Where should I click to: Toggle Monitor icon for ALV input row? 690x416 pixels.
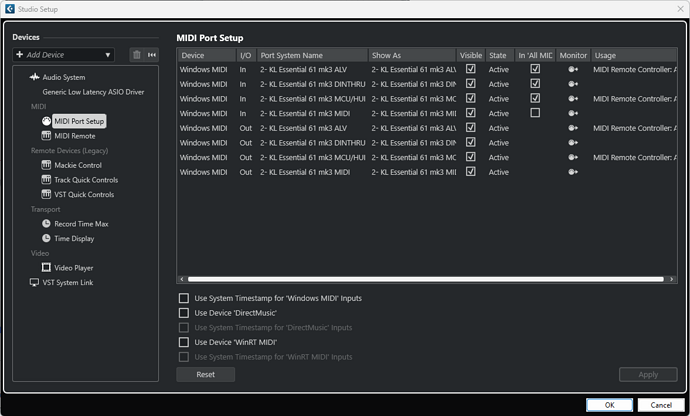pyautogui.click(x=573, y=69)
